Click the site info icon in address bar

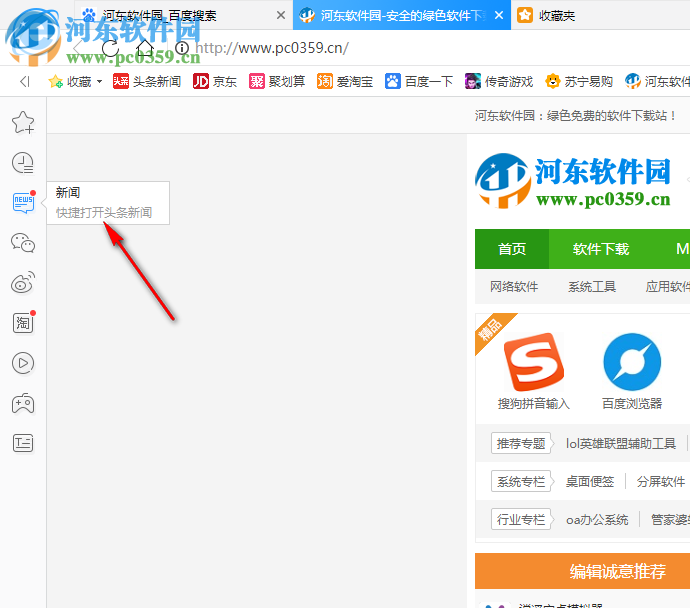pyautogui.click(x=182, y=48)
